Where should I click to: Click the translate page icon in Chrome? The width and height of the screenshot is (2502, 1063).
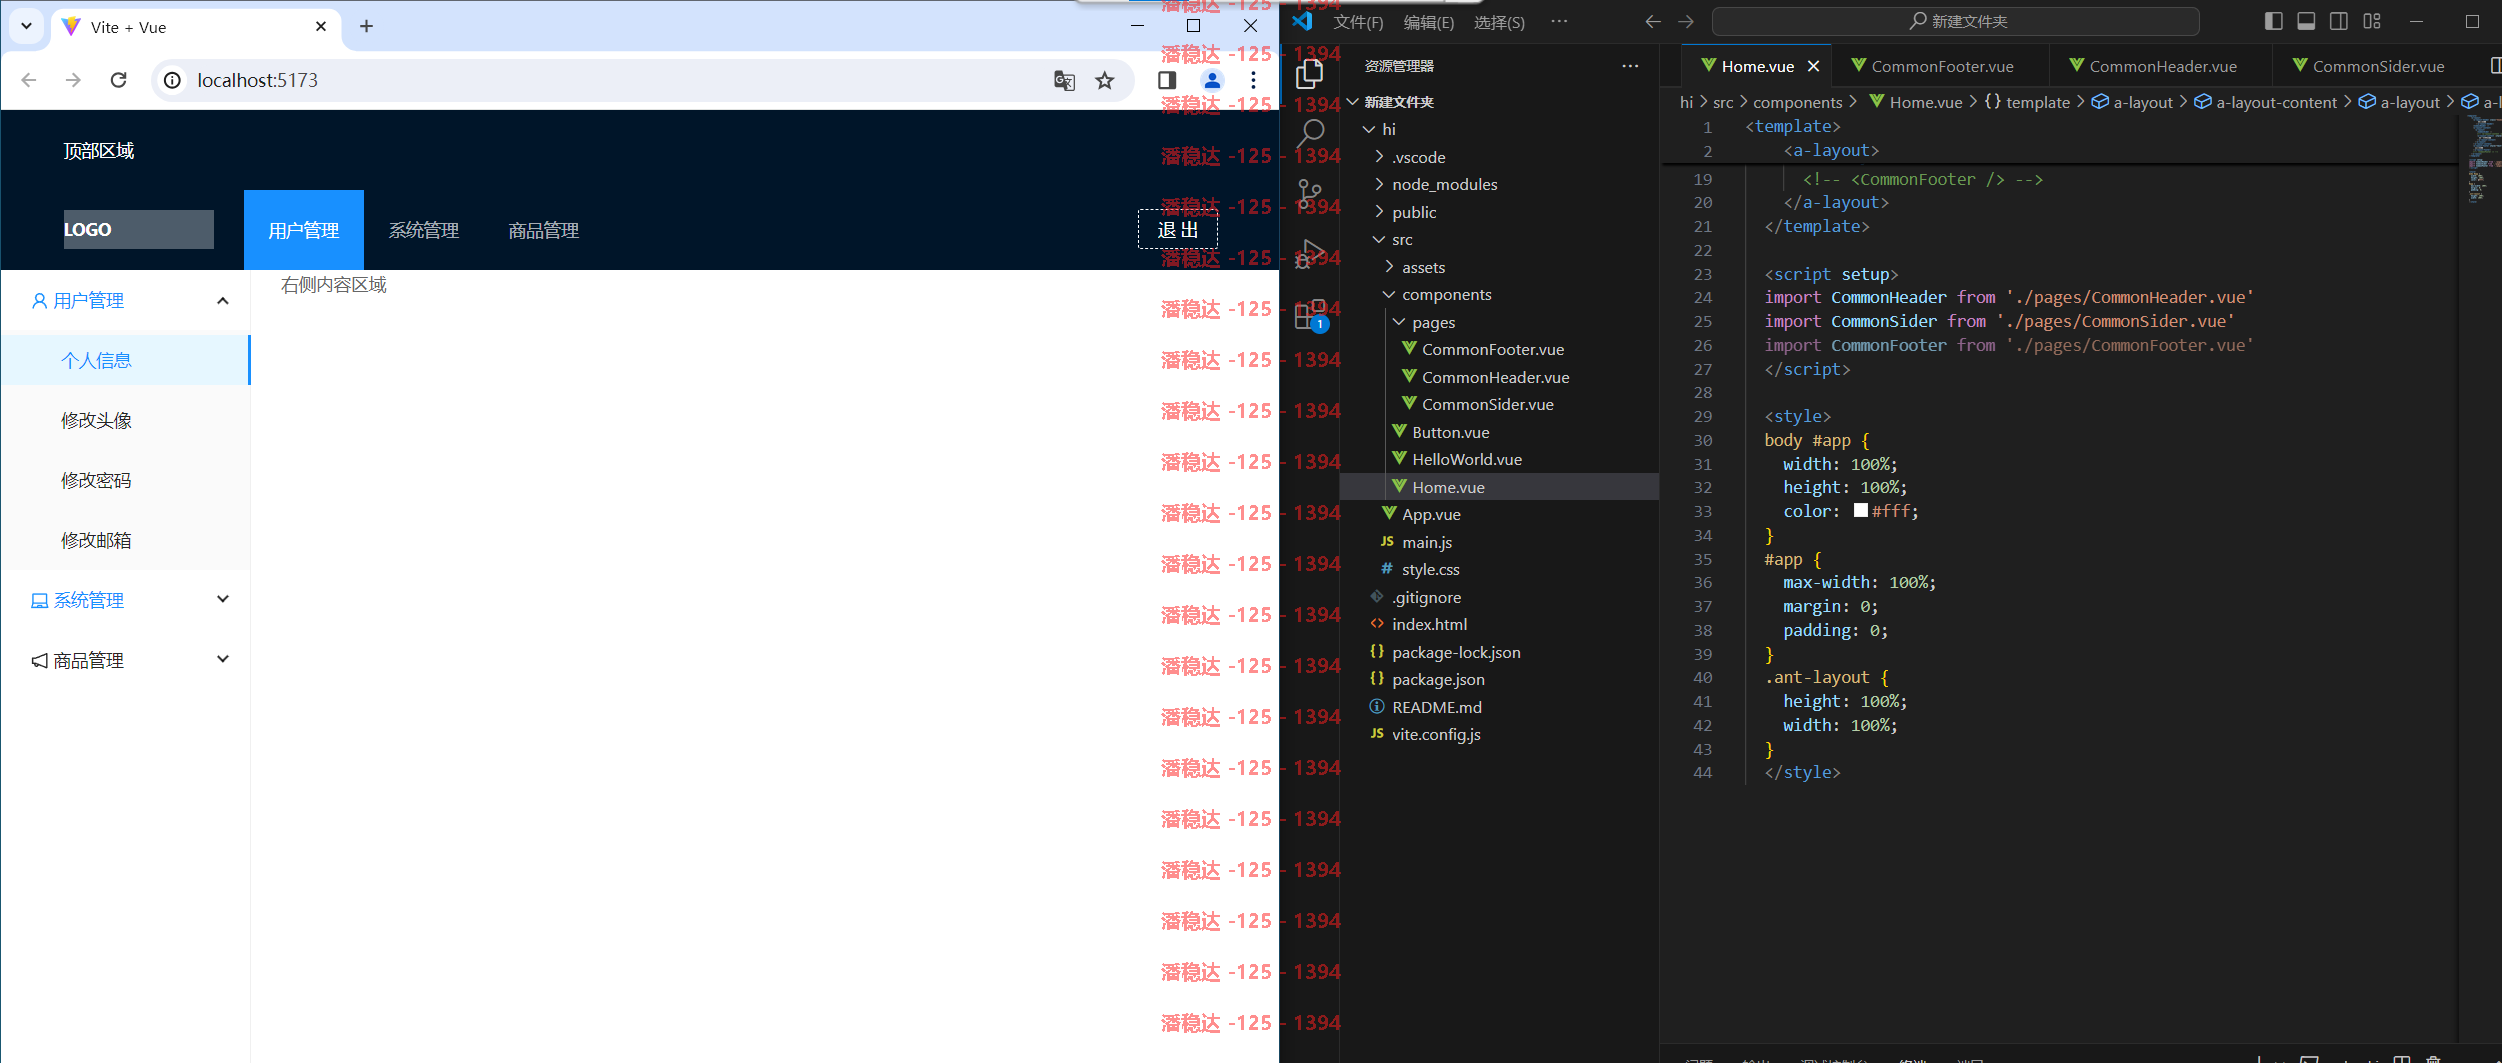[x=1064, y=80]
